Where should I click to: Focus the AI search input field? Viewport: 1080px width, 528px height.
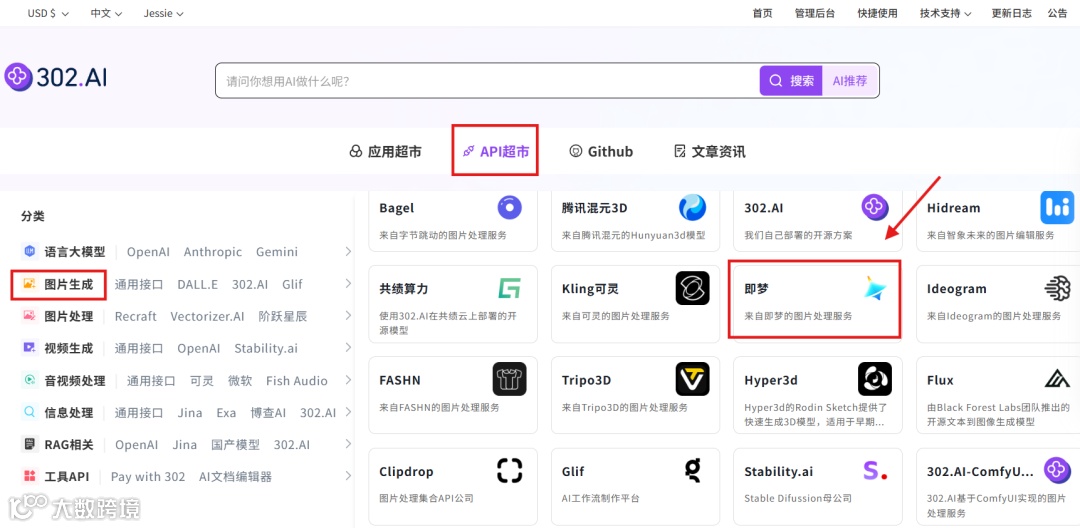[x=488, y=81]
